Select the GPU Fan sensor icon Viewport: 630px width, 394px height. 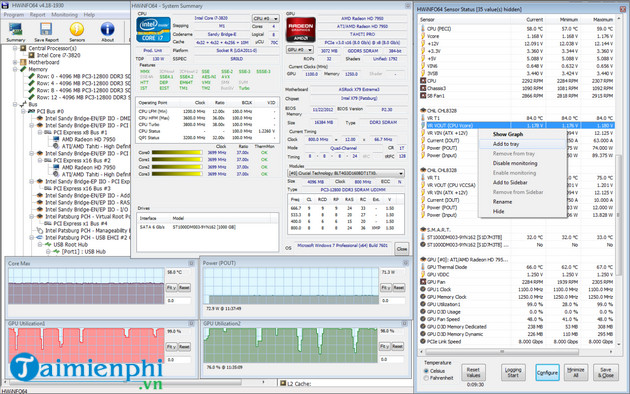(x=423, y=282)
